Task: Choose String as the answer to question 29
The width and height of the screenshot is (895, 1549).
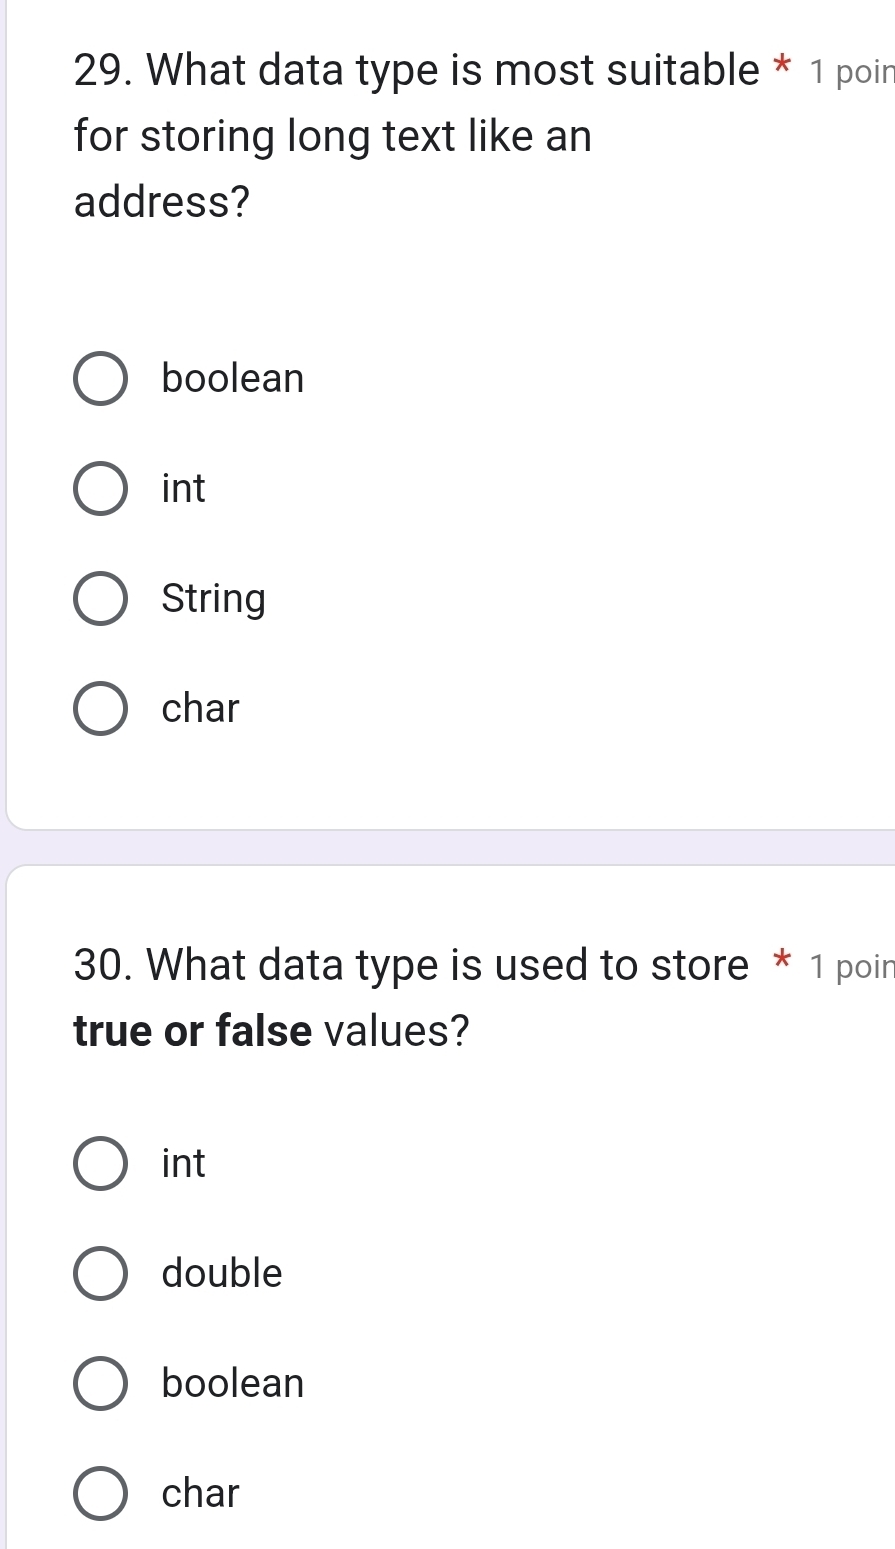Action: pos(100,599)
